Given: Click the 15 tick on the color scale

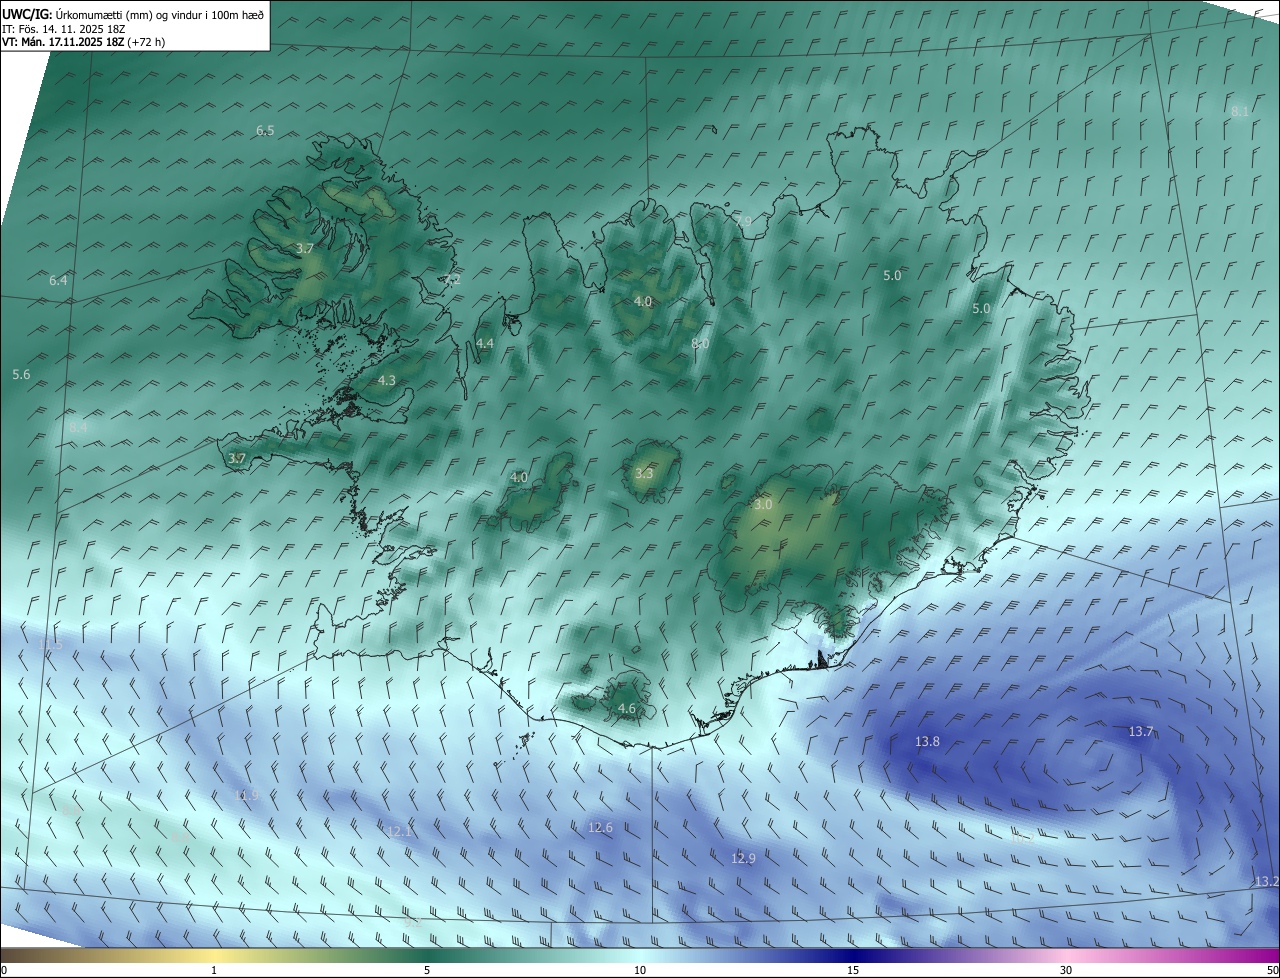Looking at the screenshot, I should point(853,970).
